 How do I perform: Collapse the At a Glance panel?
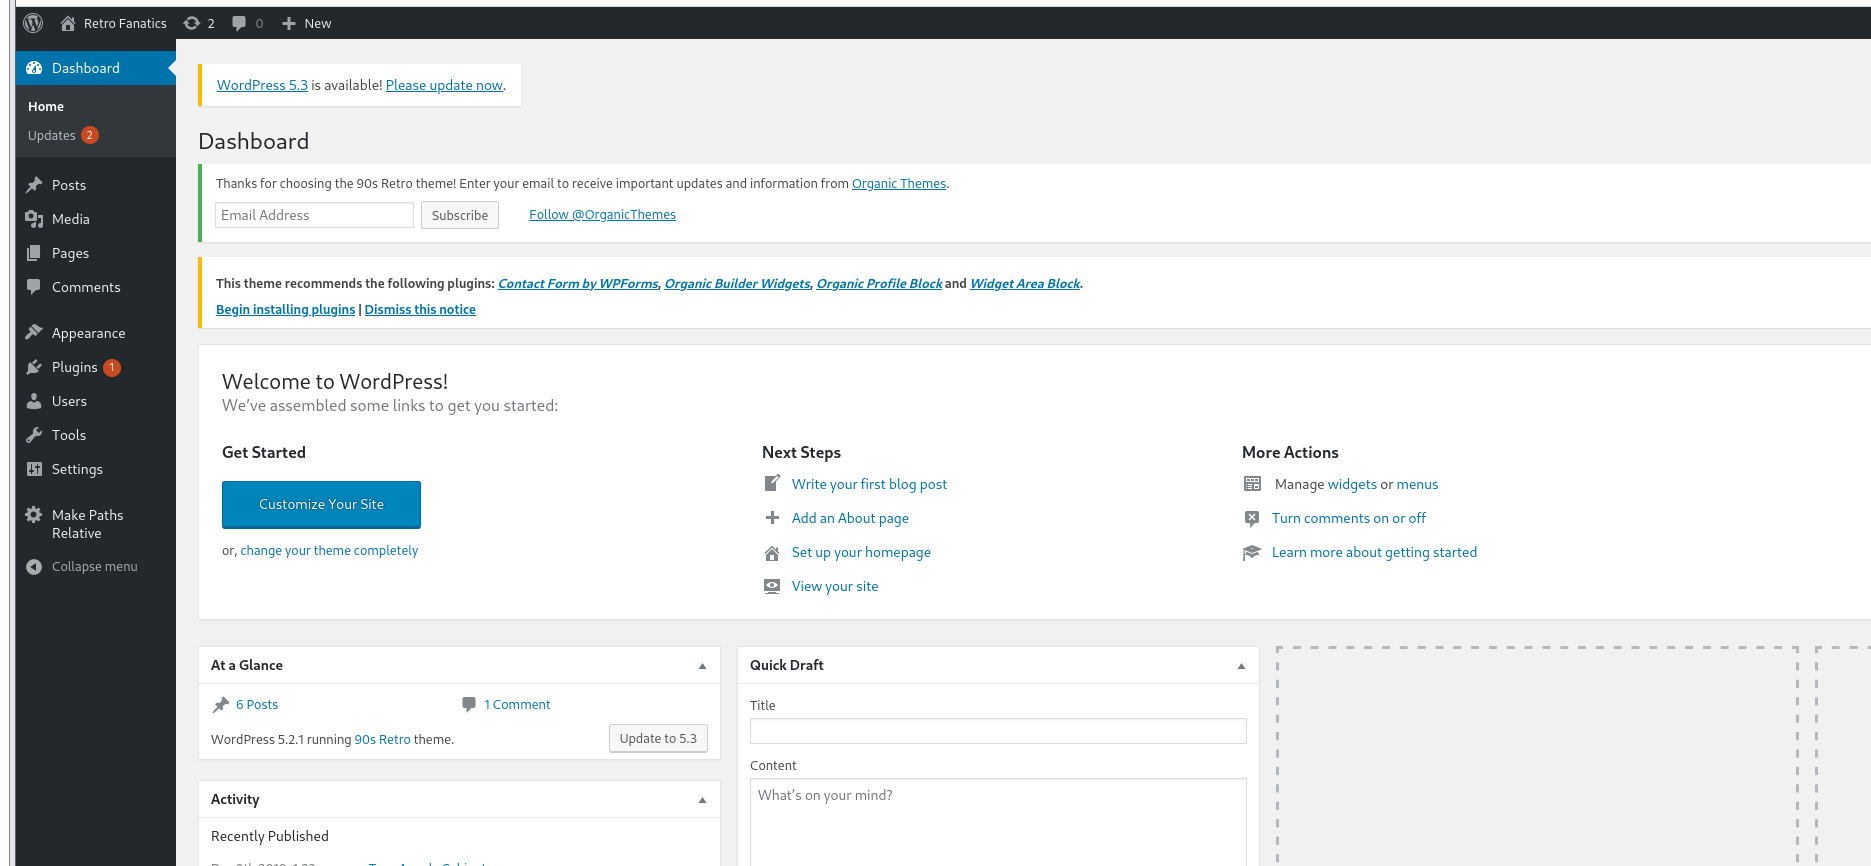[702, 666]
